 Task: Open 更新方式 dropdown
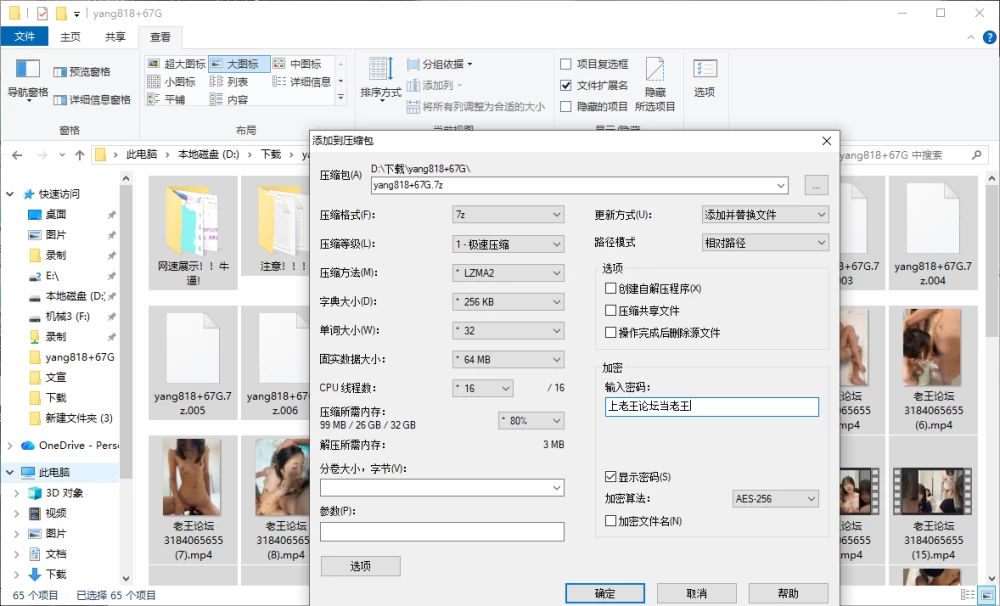click(765, 215)
